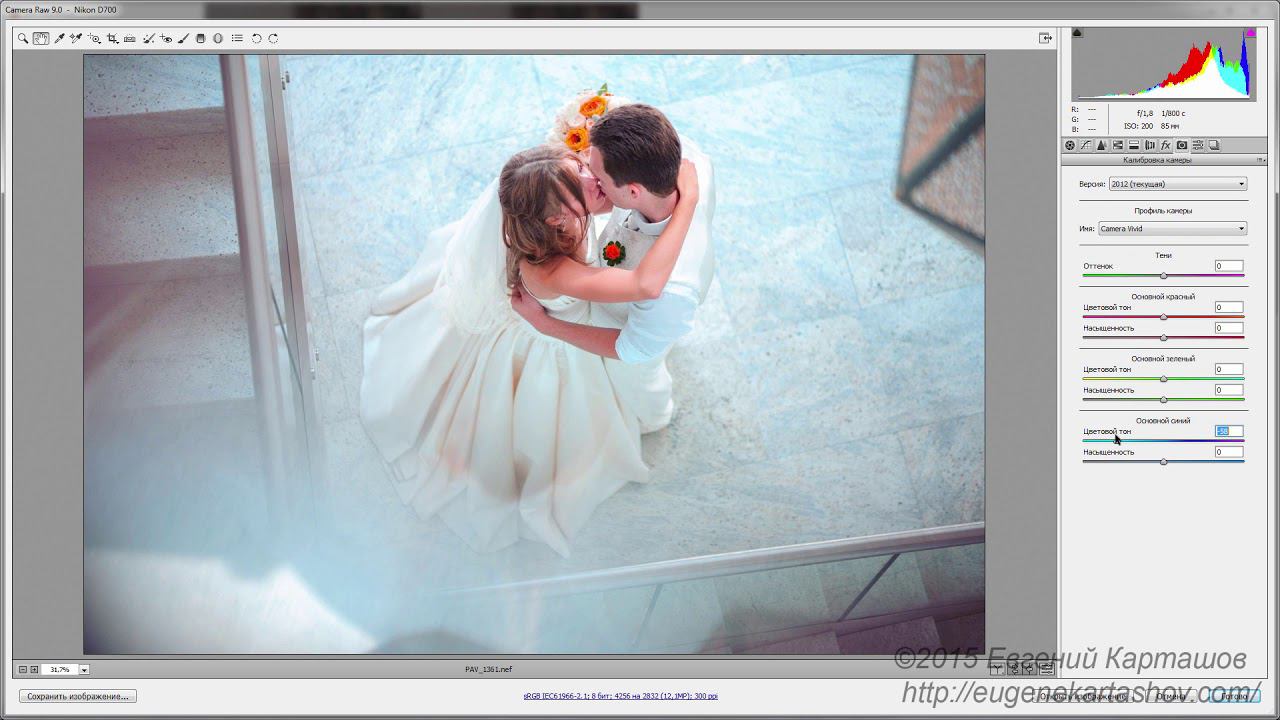Select the Hand tool
This screenshot has height=720, width=1280.
point(41,38)
